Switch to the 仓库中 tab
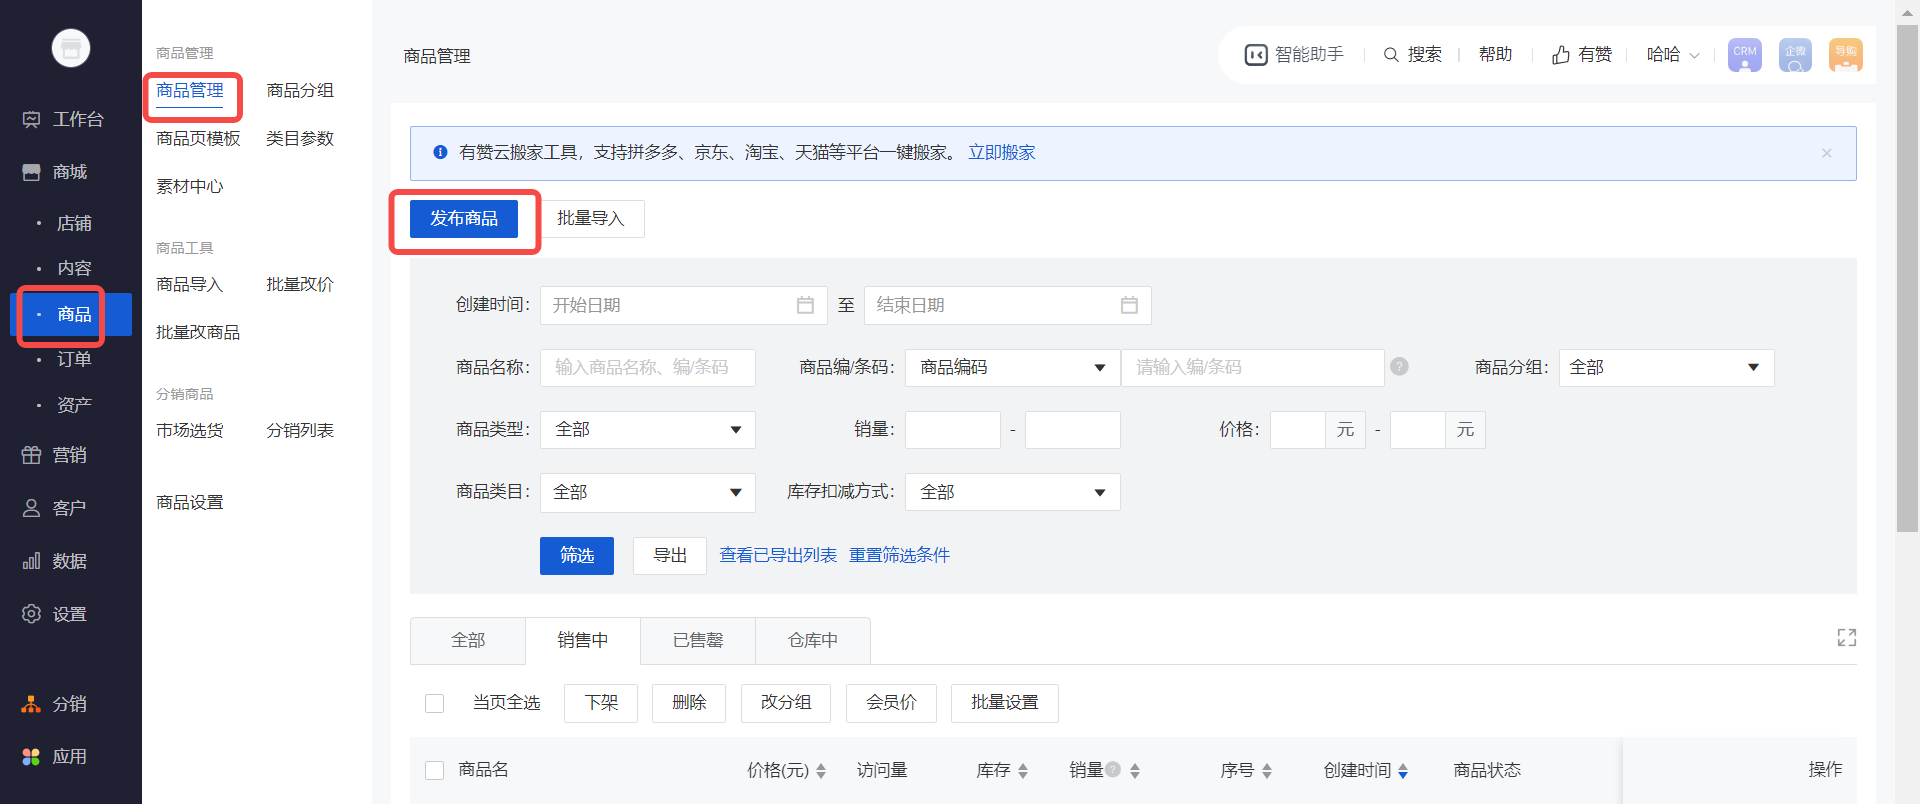 (812, 641)
